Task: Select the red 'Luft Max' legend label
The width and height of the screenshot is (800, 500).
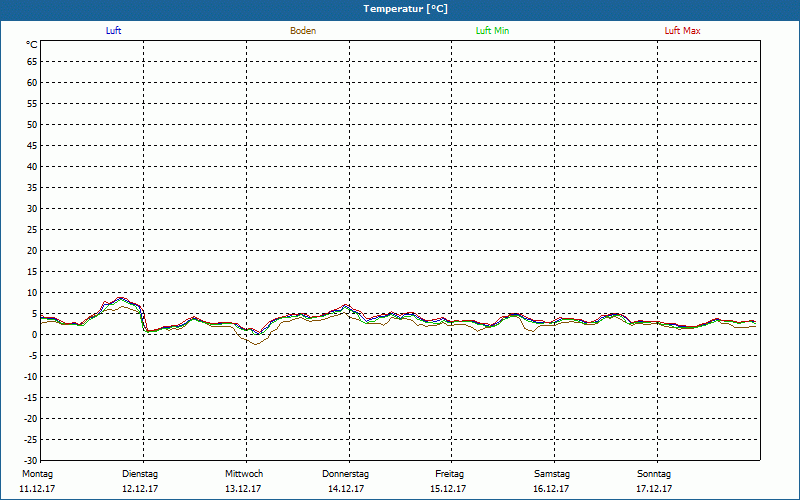Action: (x=682, y=31)
